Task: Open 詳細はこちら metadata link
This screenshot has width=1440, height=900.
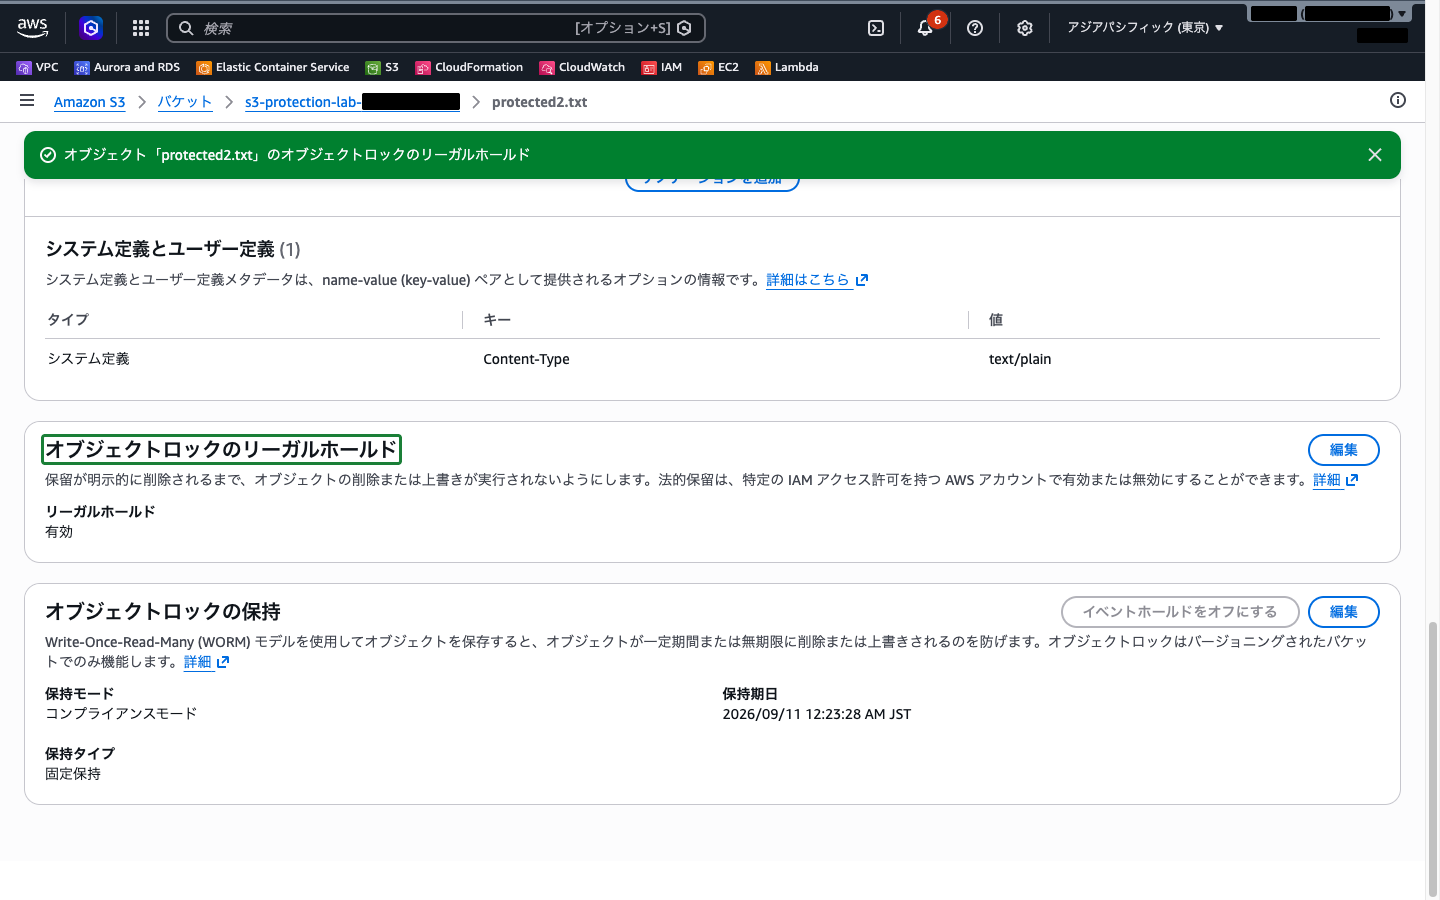Action: pos(817,280)
